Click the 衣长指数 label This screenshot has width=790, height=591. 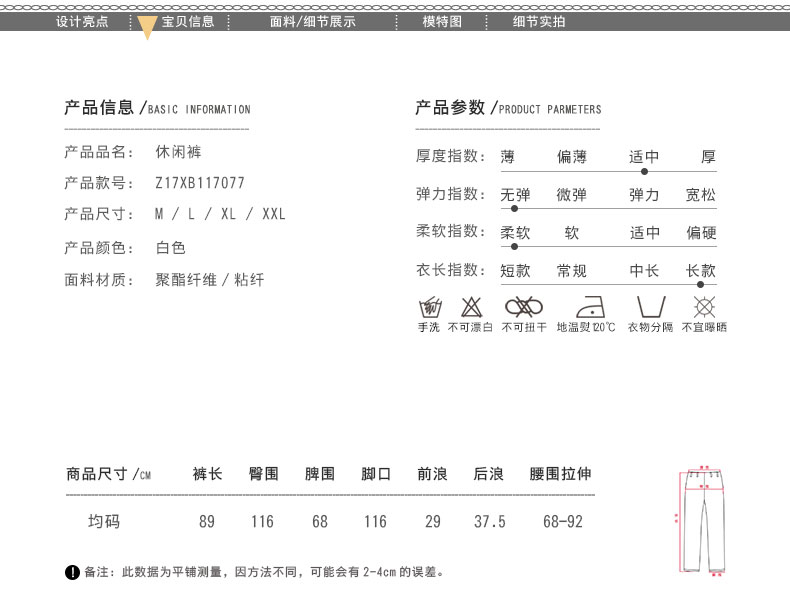coord(450,270)
